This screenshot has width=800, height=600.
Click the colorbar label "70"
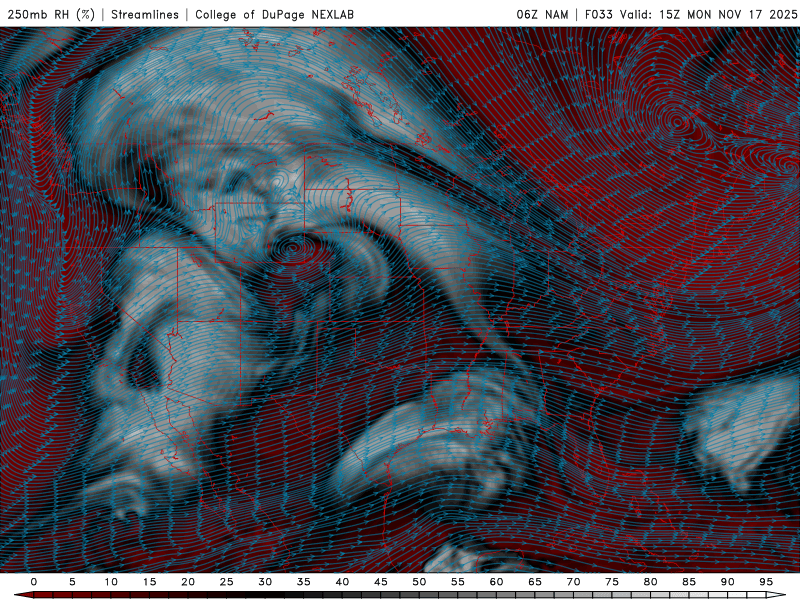(x=573, y=582)
